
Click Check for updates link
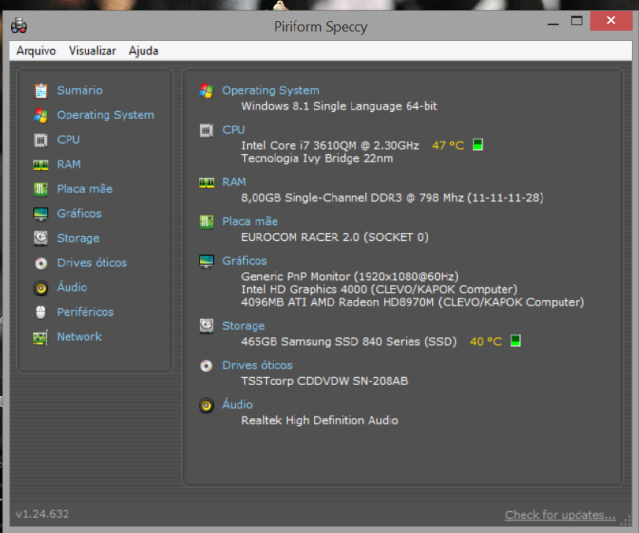560,515
